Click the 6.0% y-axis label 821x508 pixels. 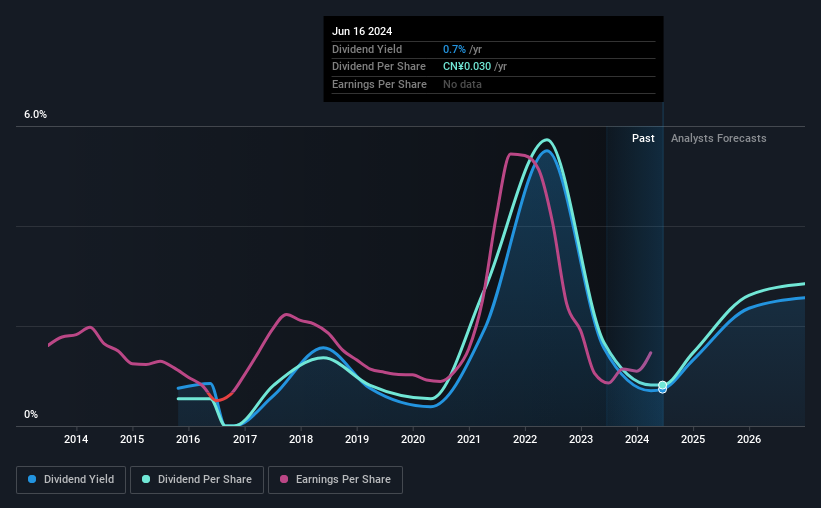[x=35, y=115]
